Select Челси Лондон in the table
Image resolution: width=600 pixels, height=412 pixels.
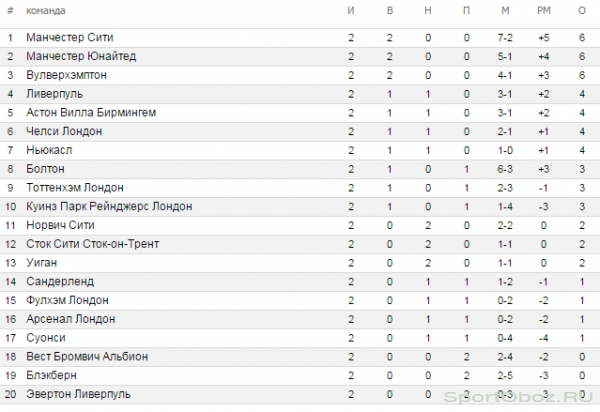pos(64,131)
